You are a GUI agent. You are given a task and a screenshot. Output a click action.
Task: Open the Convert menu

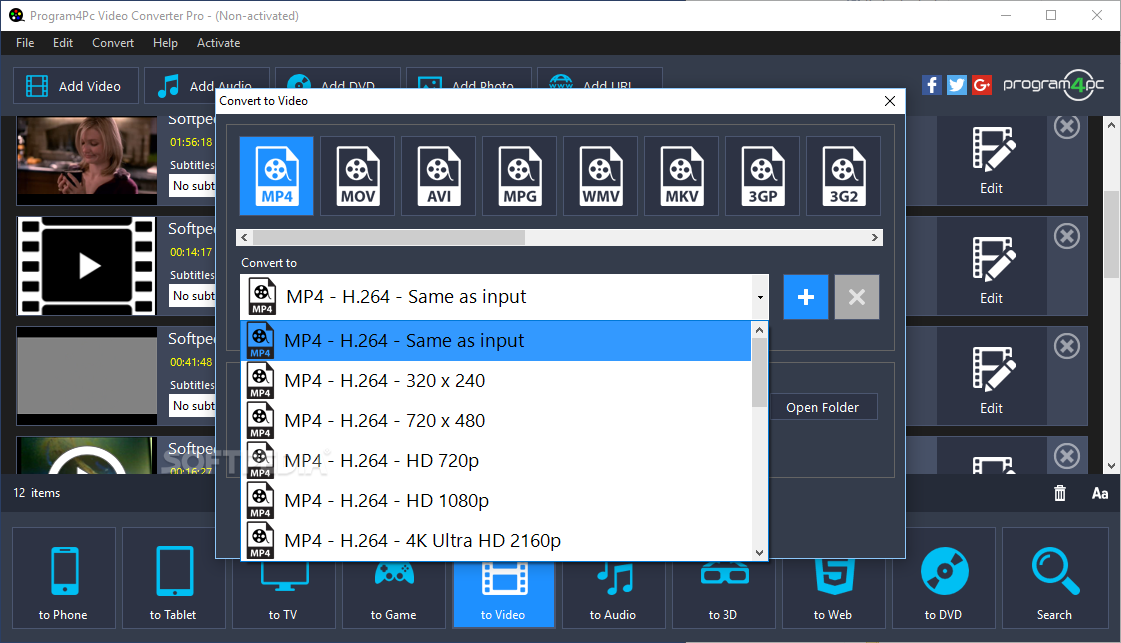113,43
